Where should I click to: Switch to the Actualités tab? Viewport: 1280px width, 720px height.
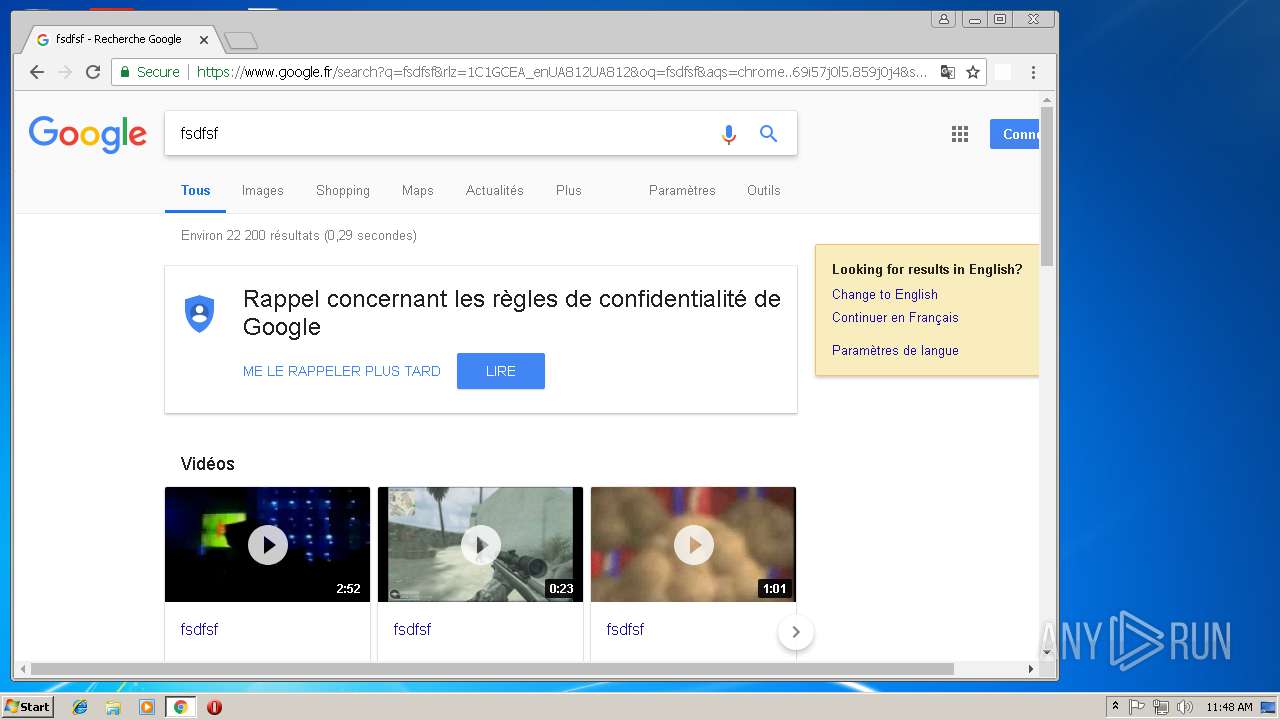[495, 190]
